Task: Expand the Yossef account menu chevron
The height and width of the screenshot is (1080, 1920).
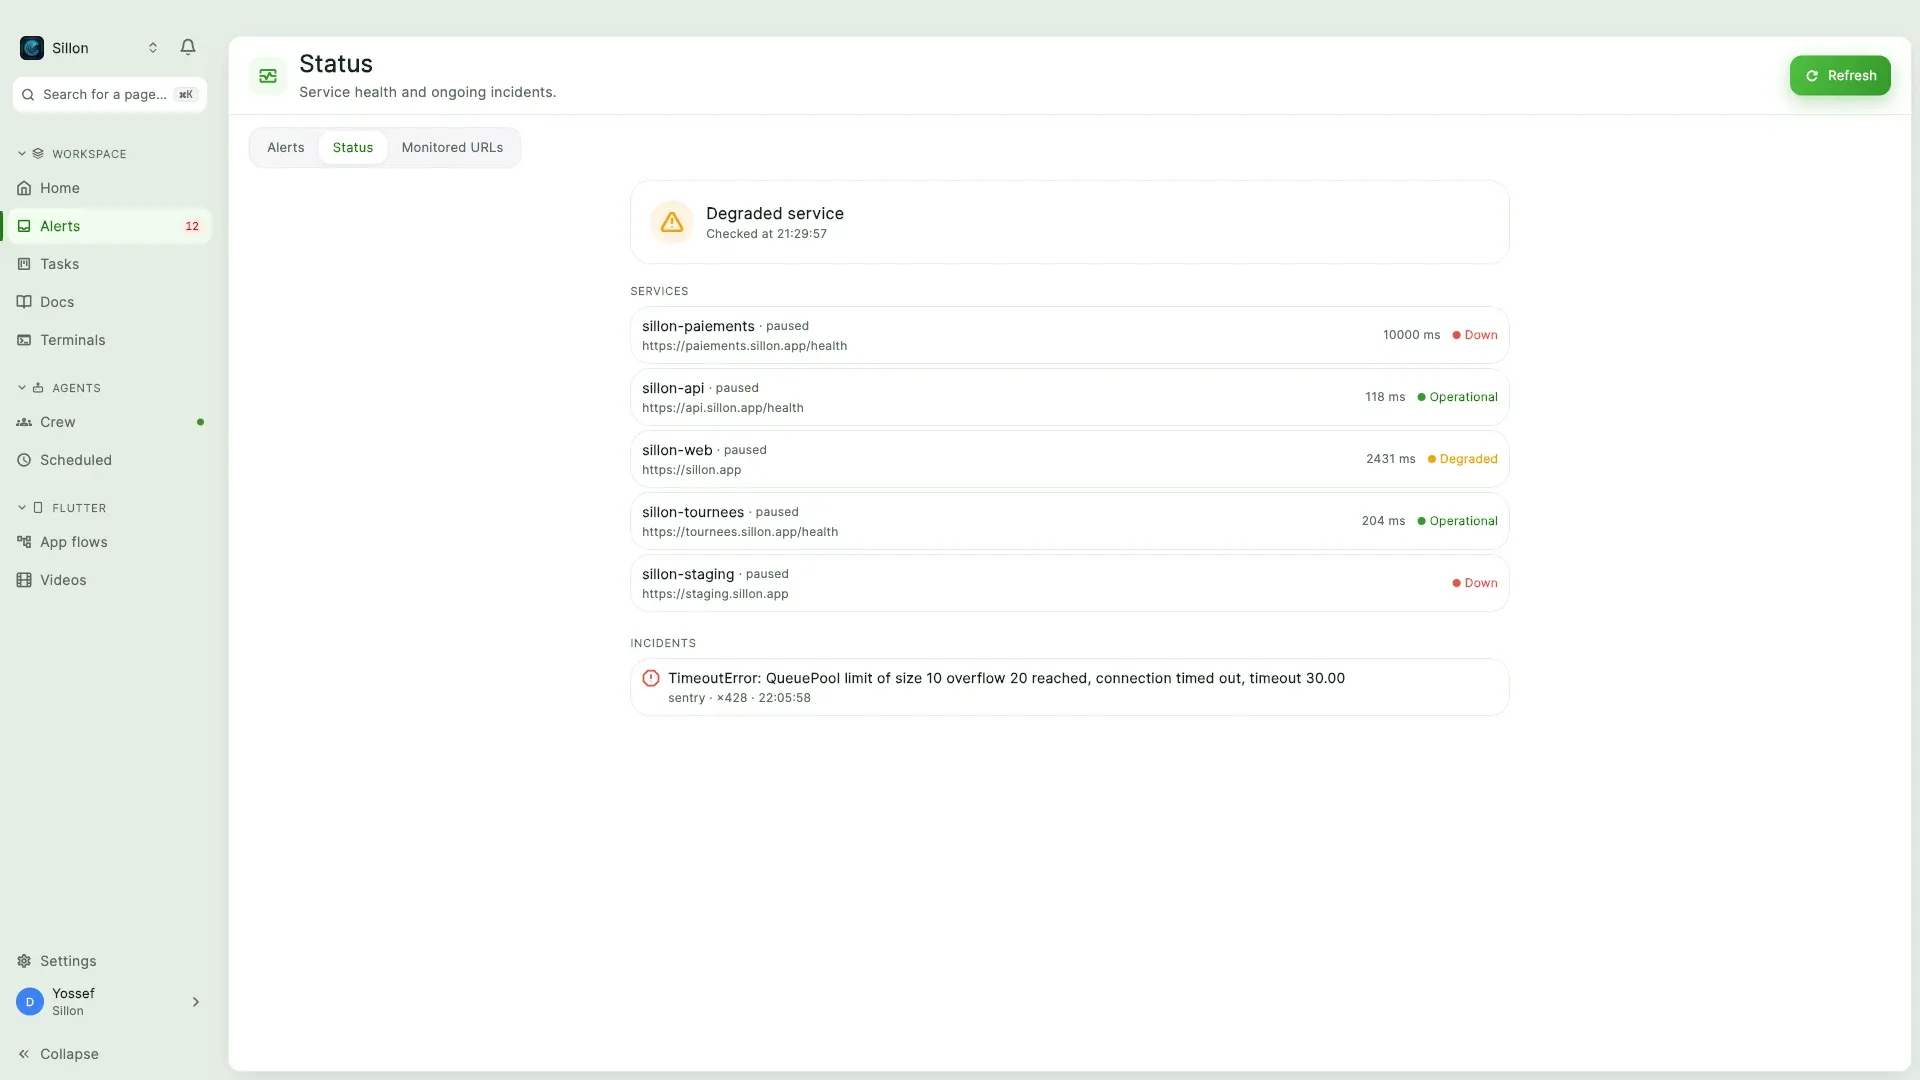Action: click(196, 1002)
